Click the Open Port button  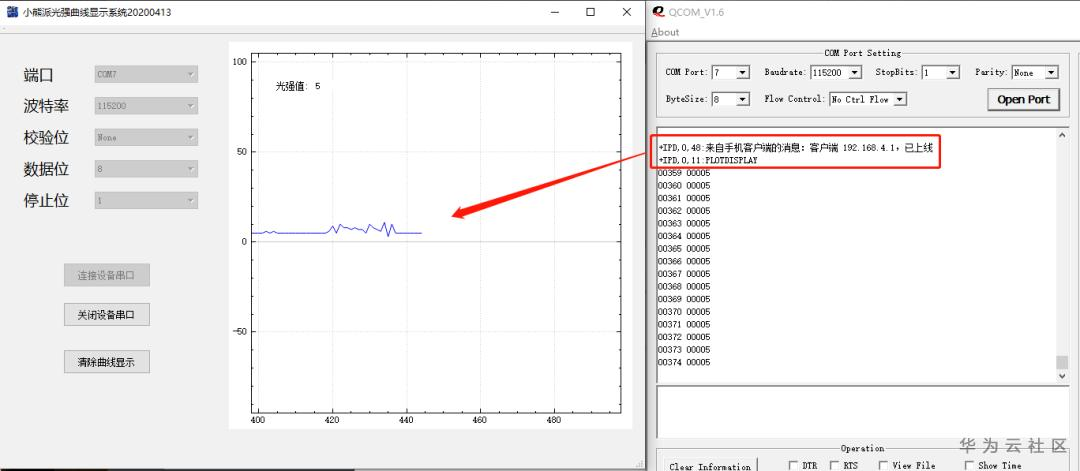tap(1023, 99)
